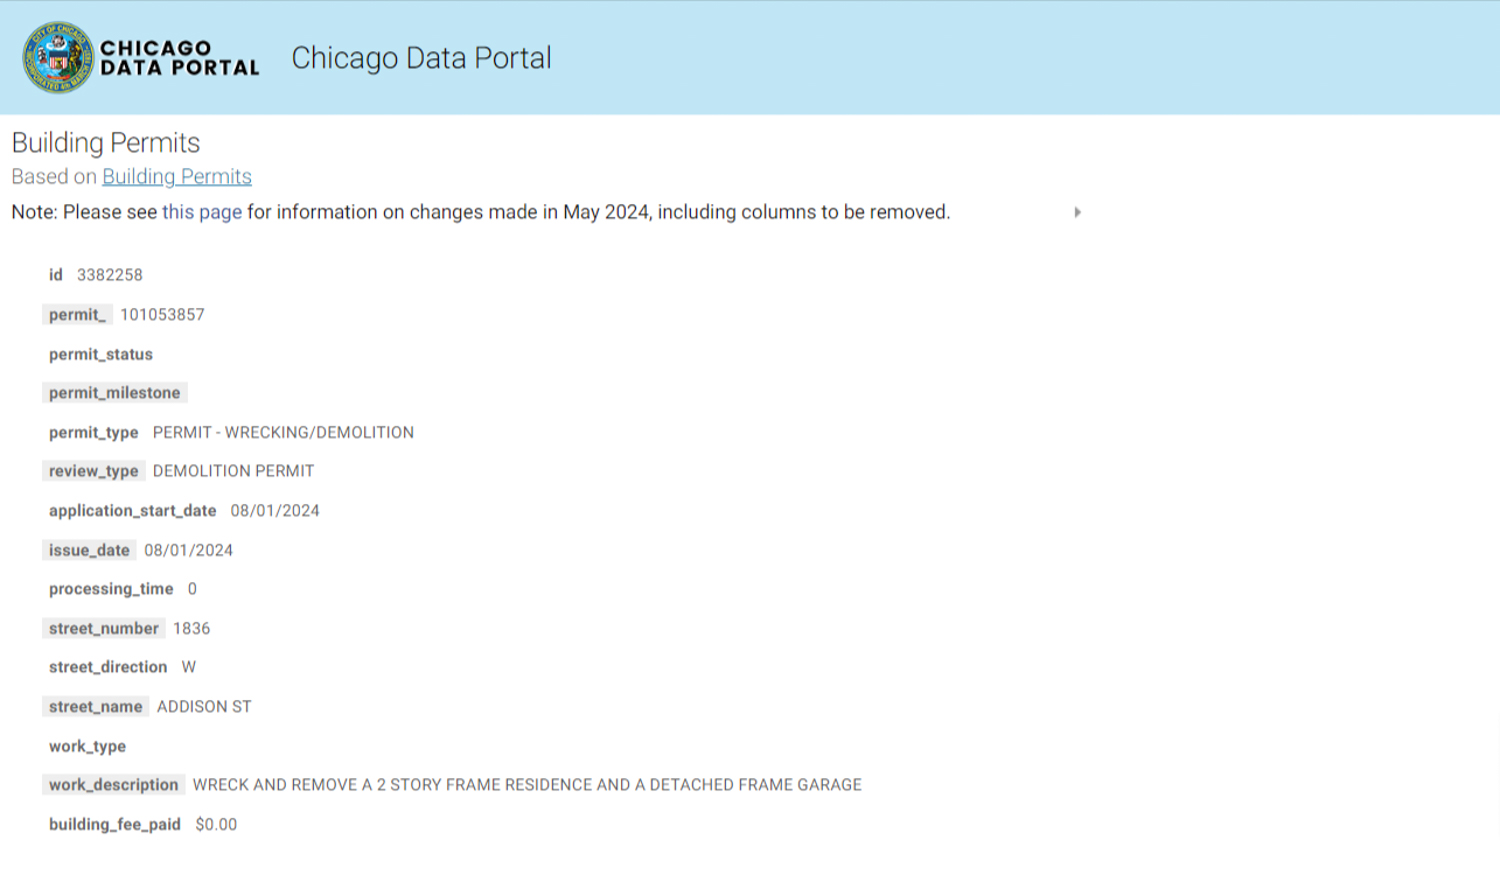Click the street_number field label
This screenshot has height=875, width=1500.
tap(104, 628)
